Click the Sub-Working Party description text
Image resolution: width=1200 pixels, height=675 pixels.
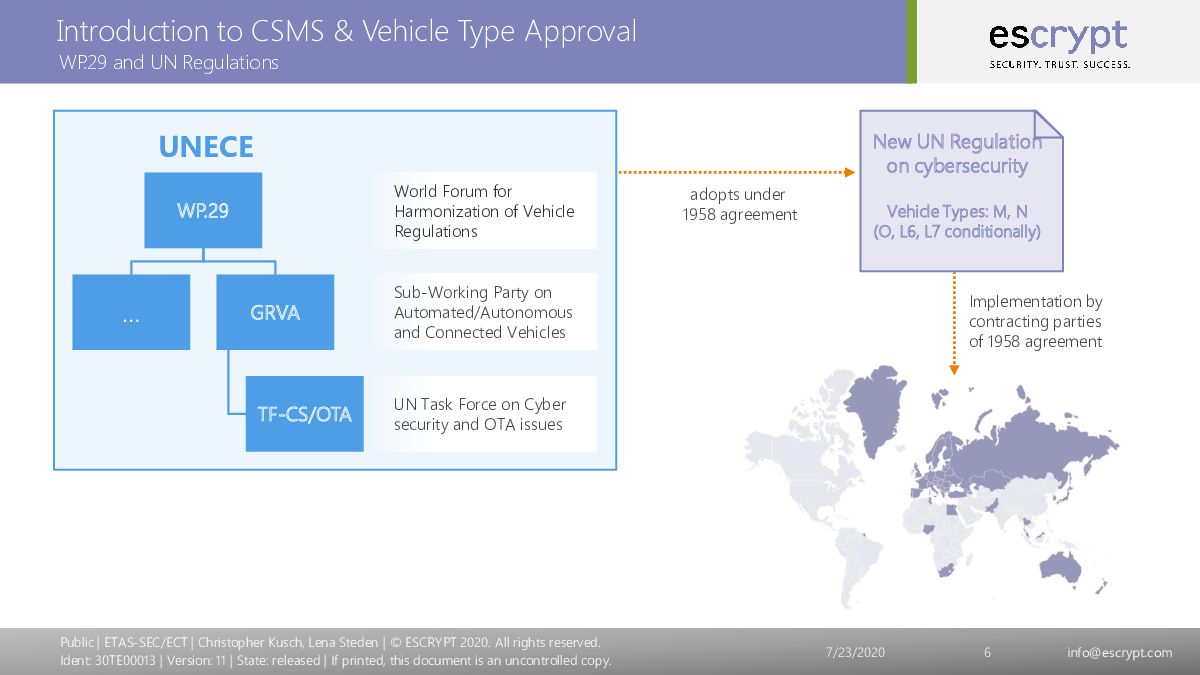pos(485,312)
